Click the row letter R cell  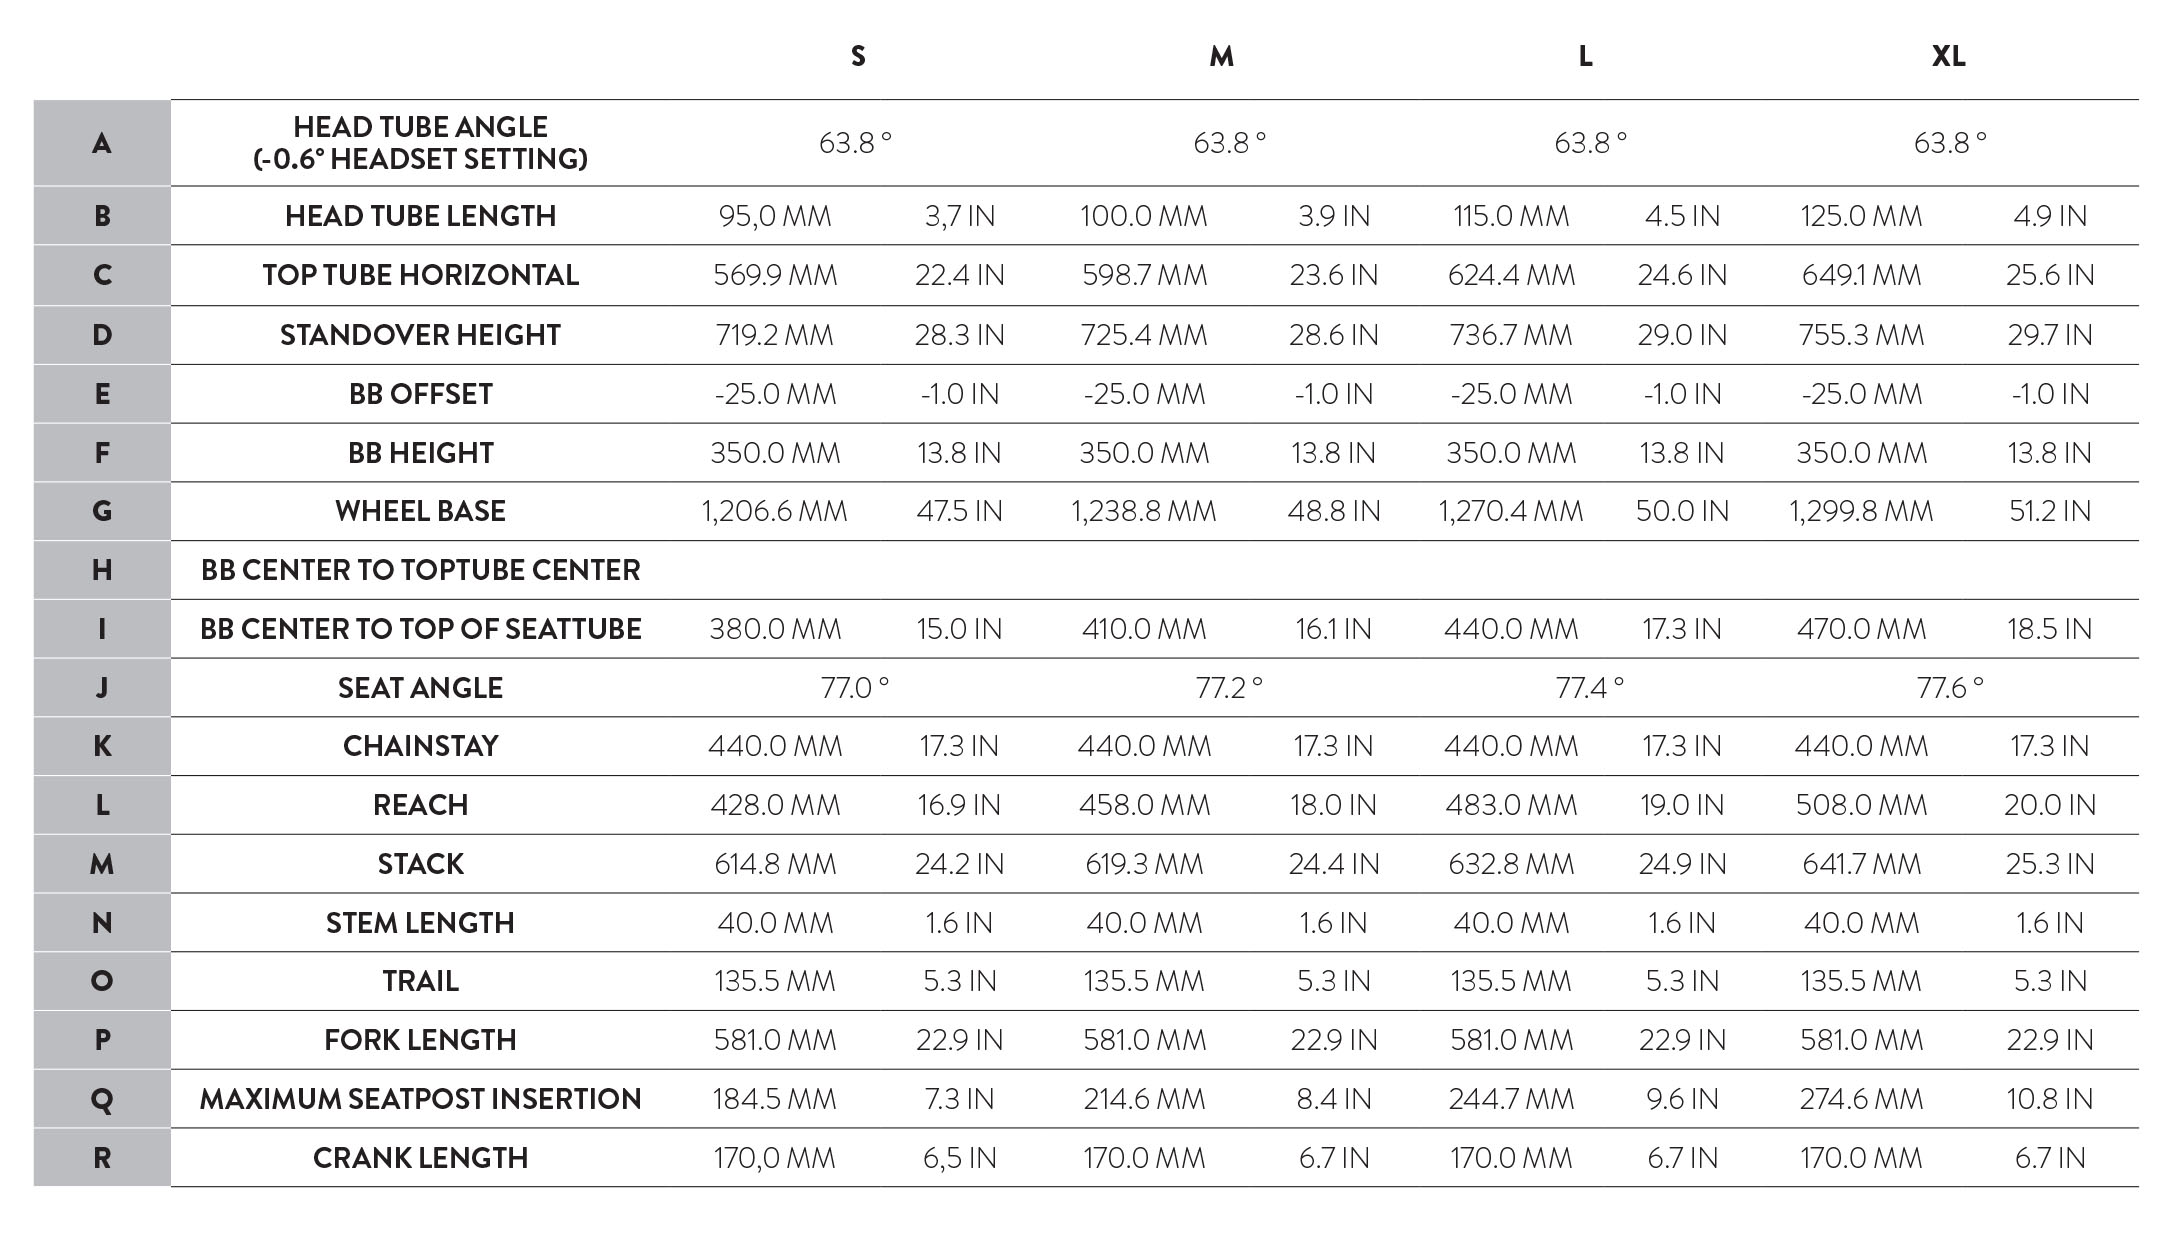pos(102,1158)
